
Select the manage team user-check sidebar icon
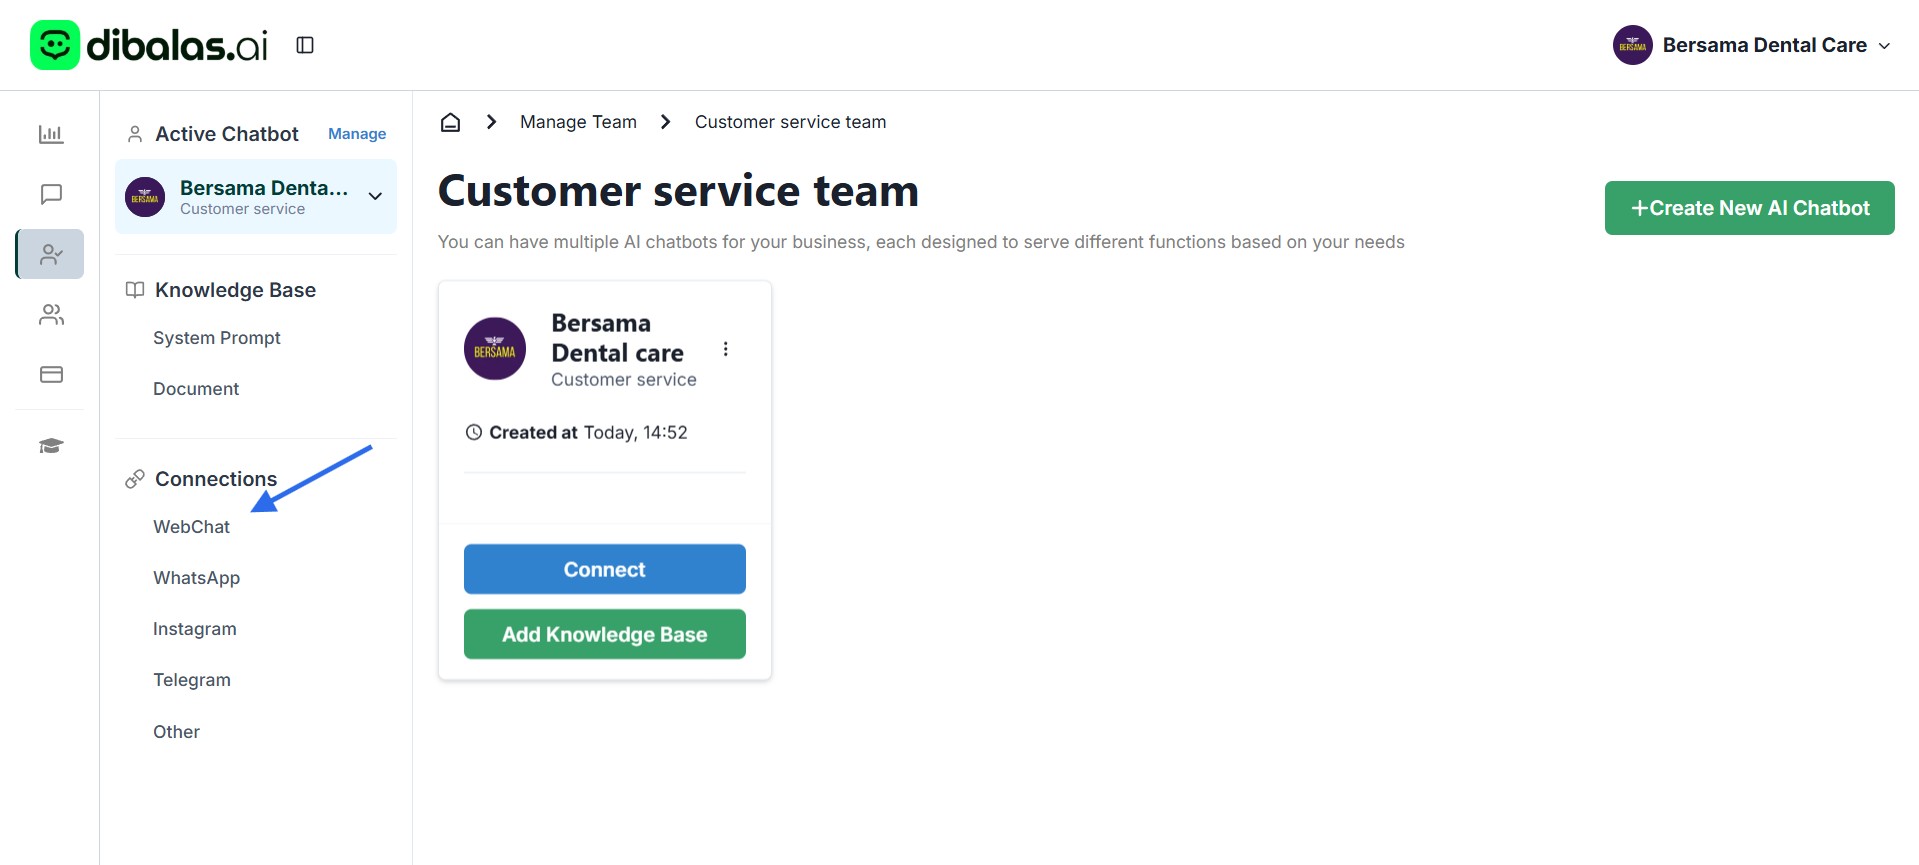(x=51, y=255)
